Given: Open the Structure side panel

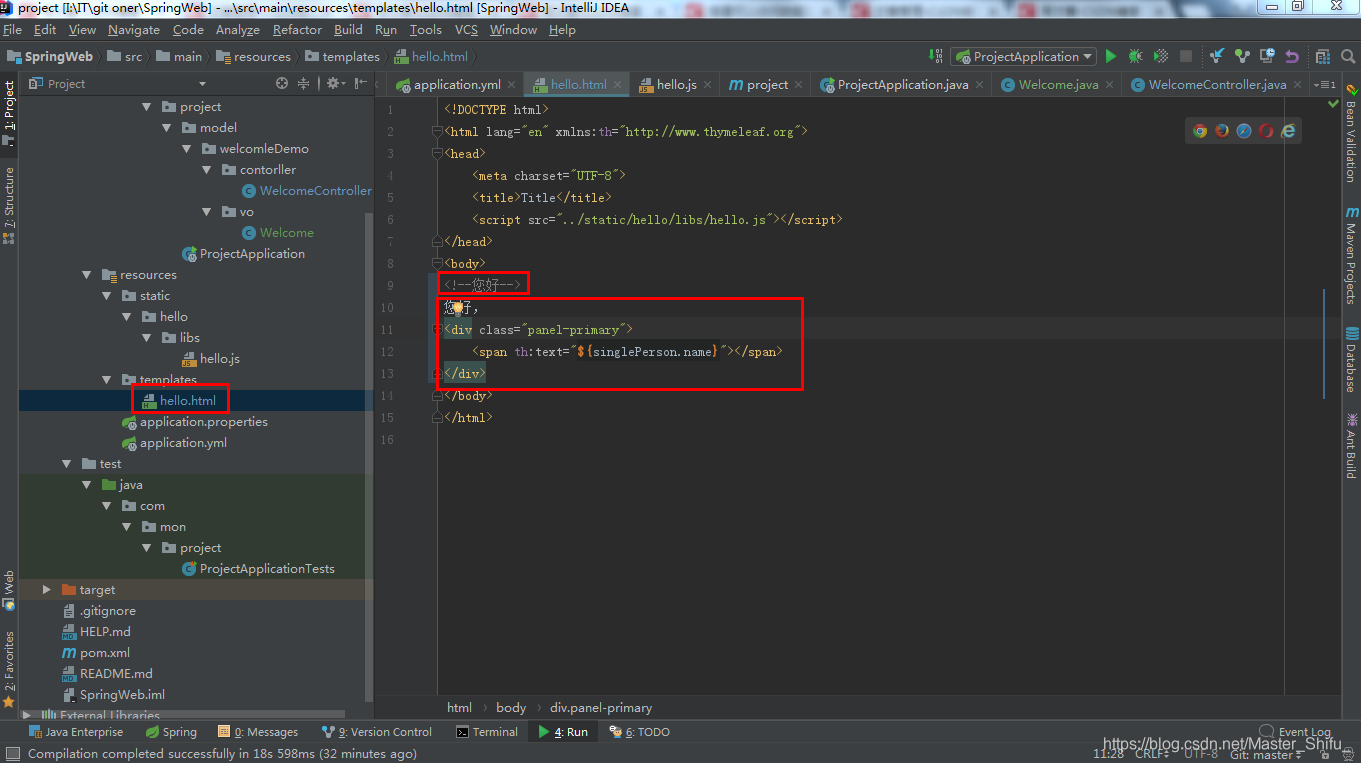Looking at the screenshot, I should point(10,206).
